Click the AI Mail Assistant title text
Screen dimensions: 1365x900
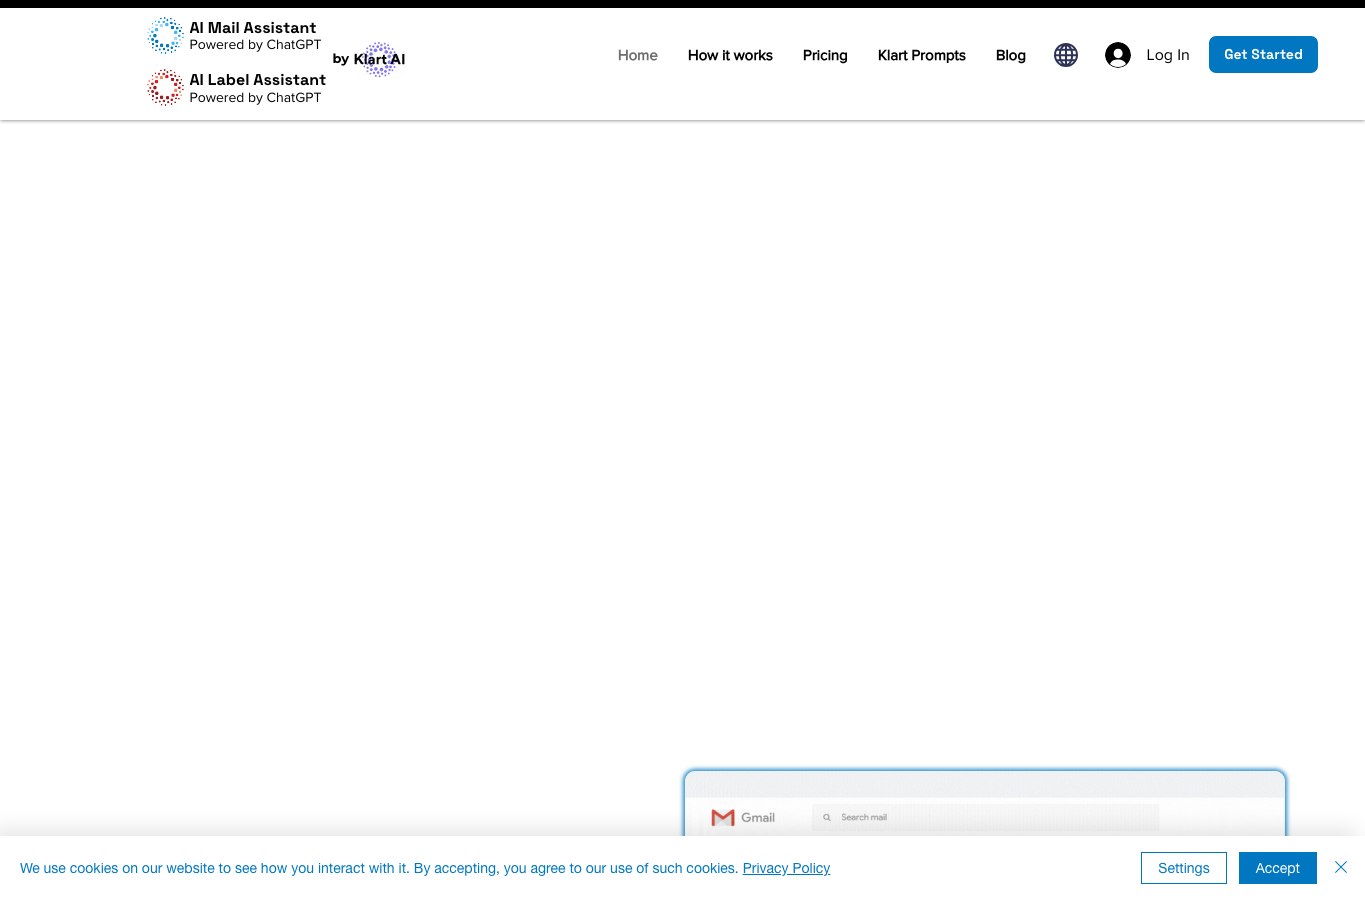pyautogui.click(x=253, y=28)
